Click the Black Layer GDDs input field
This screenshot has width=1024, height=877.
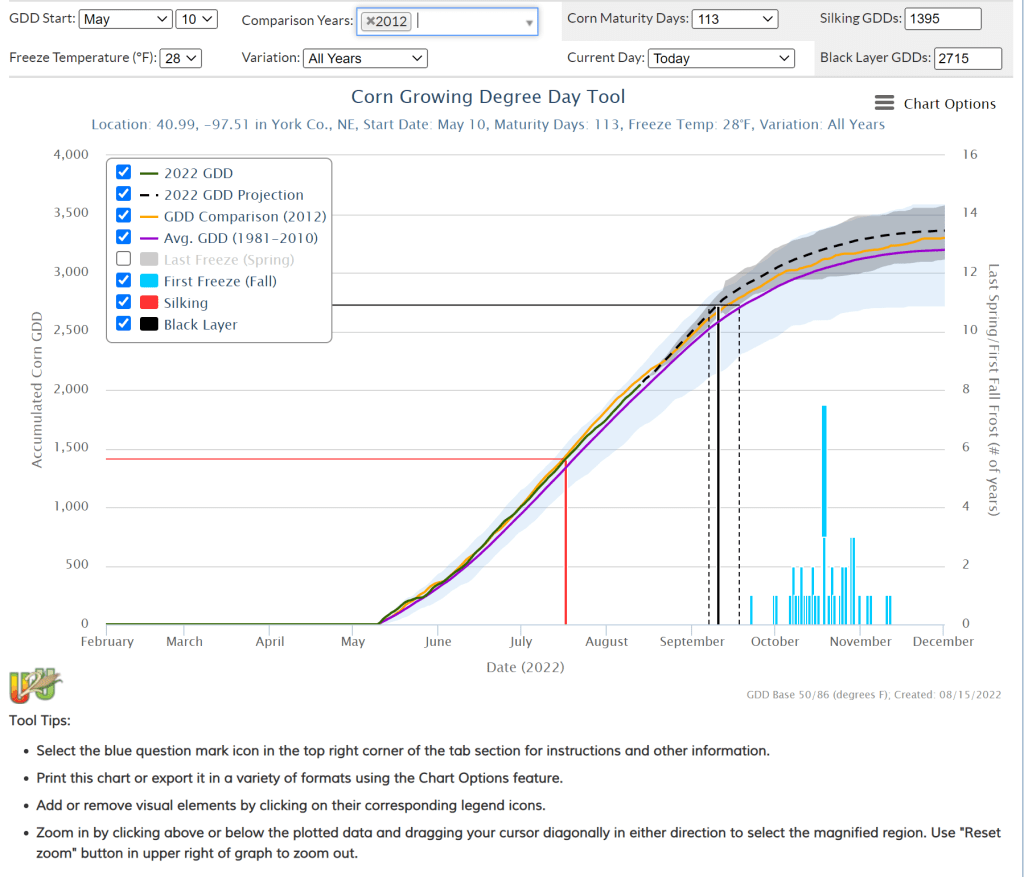coord(967,58)
